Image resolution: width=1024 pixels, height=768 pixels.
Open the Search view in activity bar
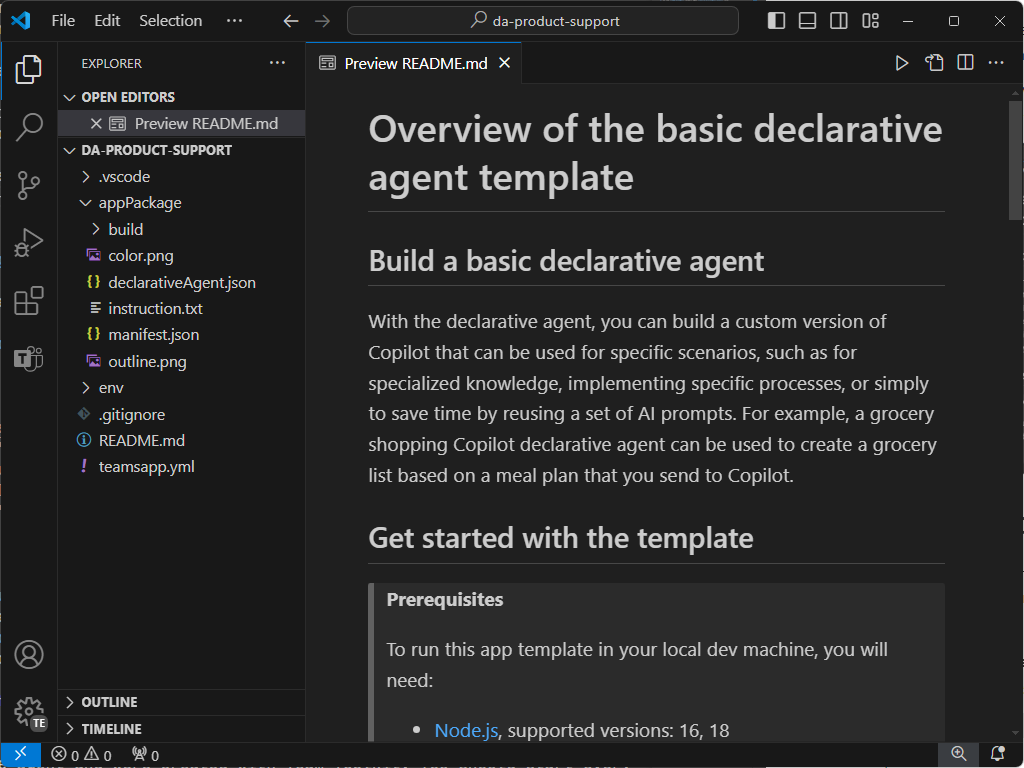(x=30, y=126)
